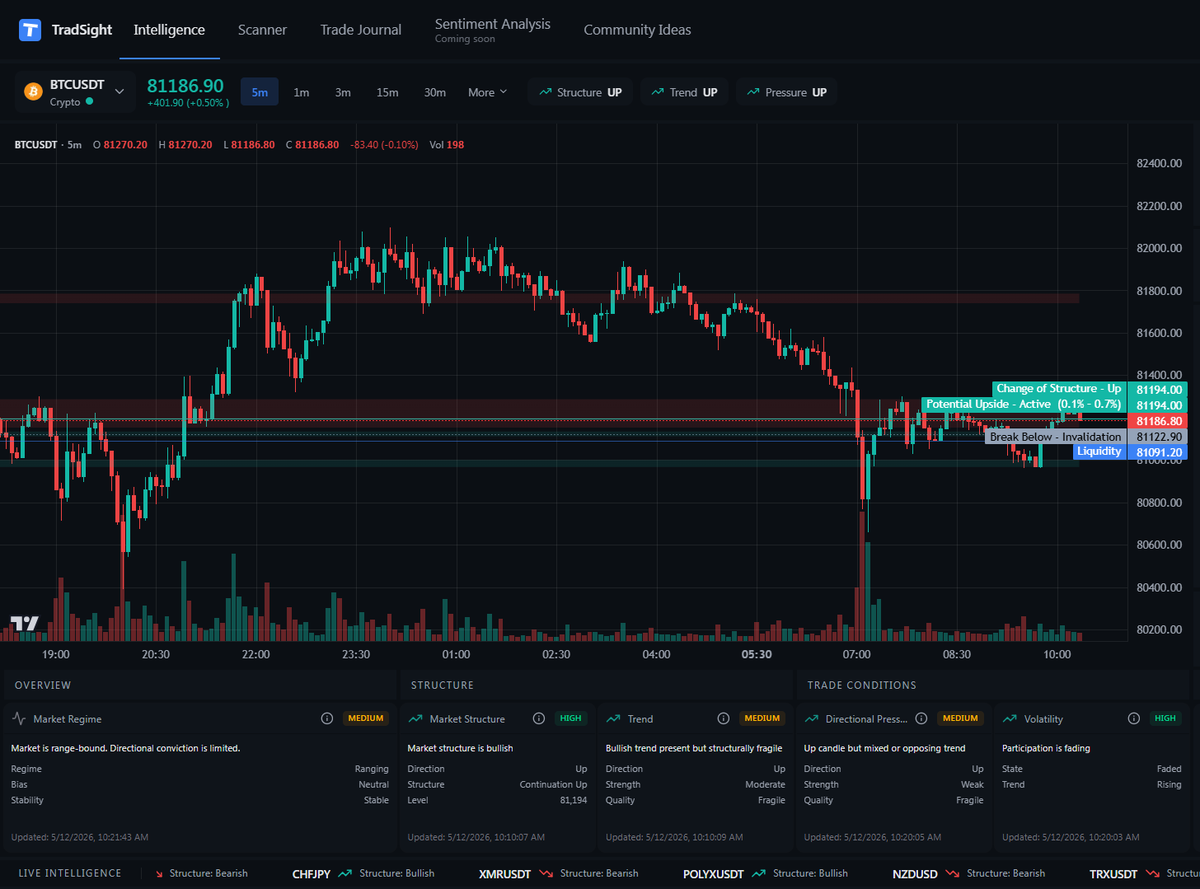
Task: Select the 3m timeframe
Action: pos(343,92)
